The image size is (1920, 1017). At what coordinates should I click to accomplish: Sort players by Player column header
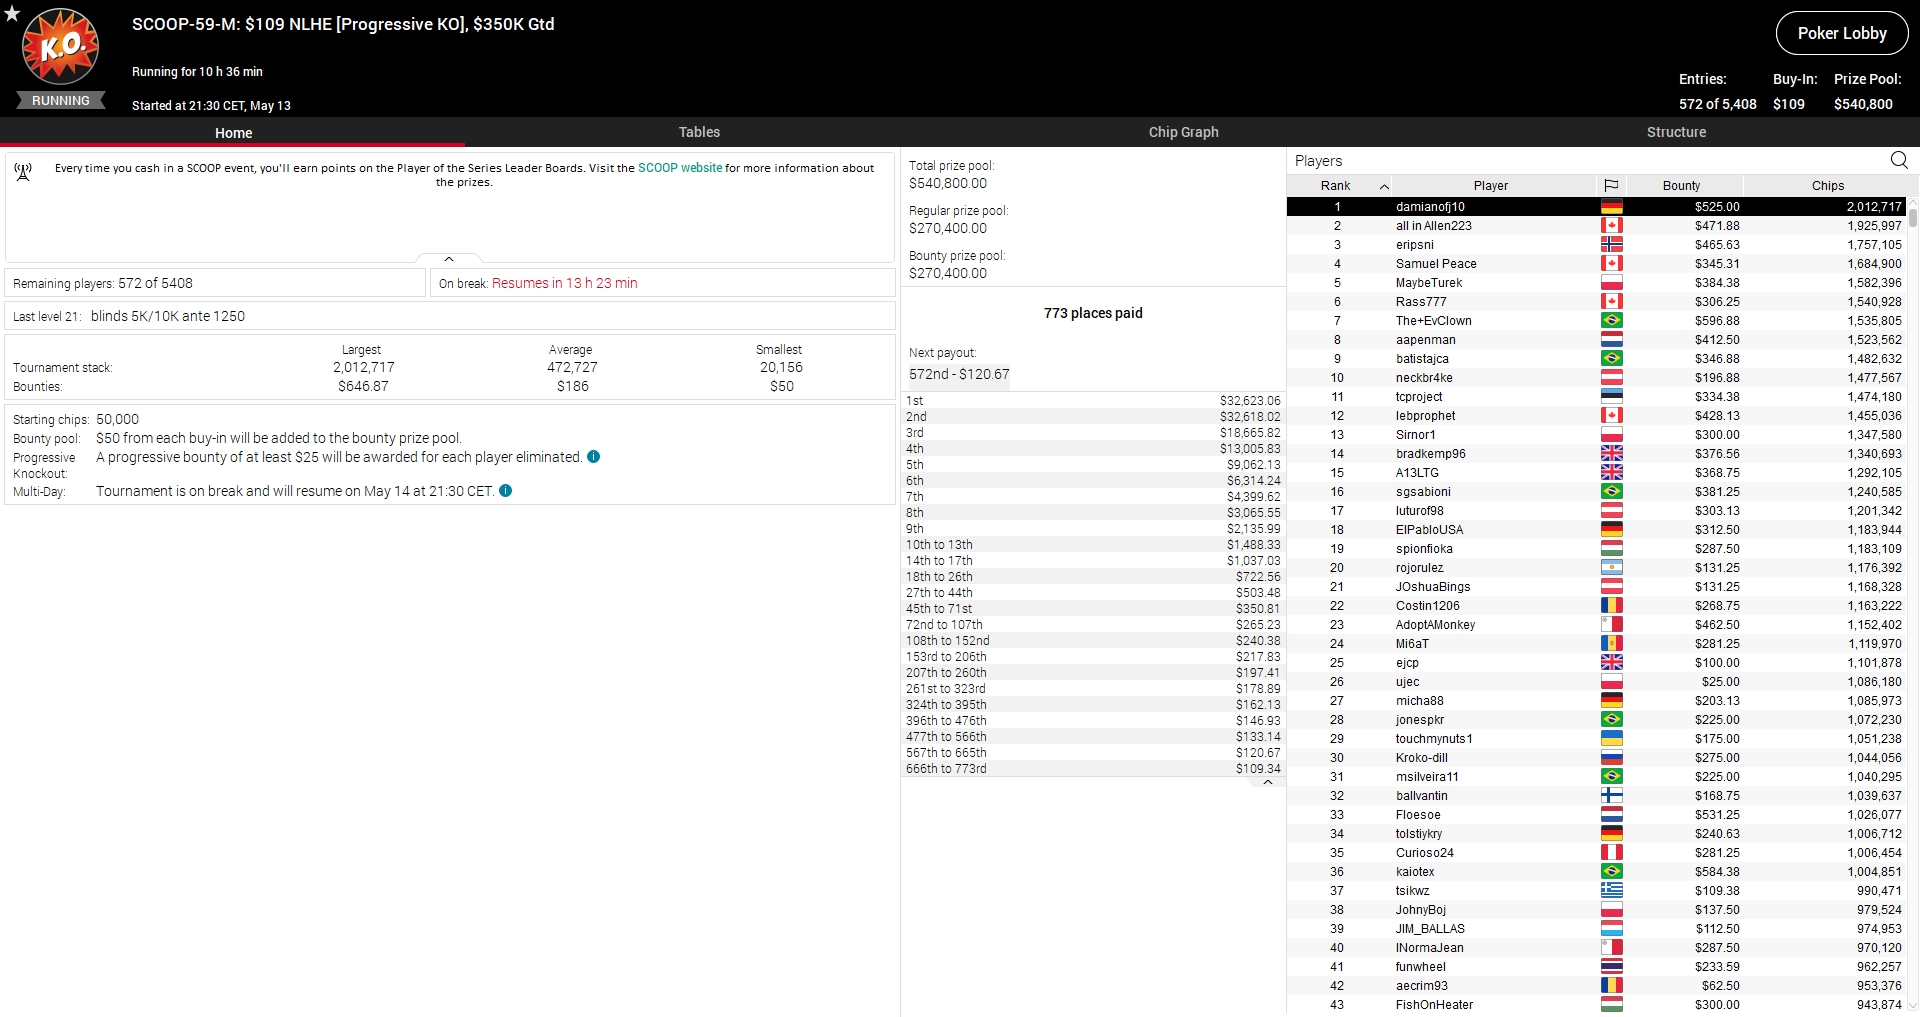(1490, 186)
